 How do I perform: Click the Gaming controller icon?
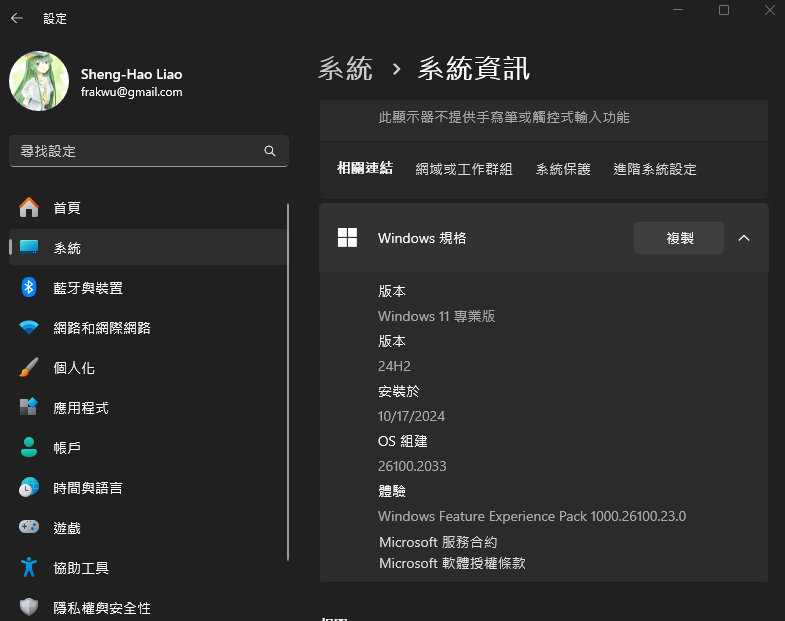(x=29, y=527)
